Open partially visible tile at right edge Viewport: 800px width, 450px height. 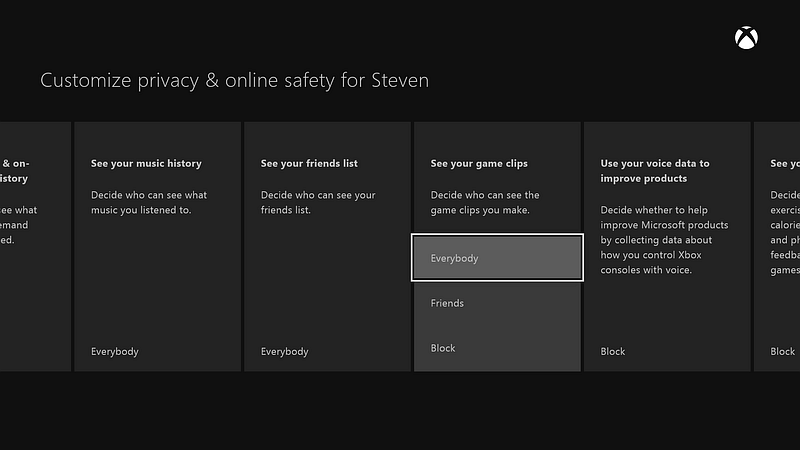(x=777, y=246)
